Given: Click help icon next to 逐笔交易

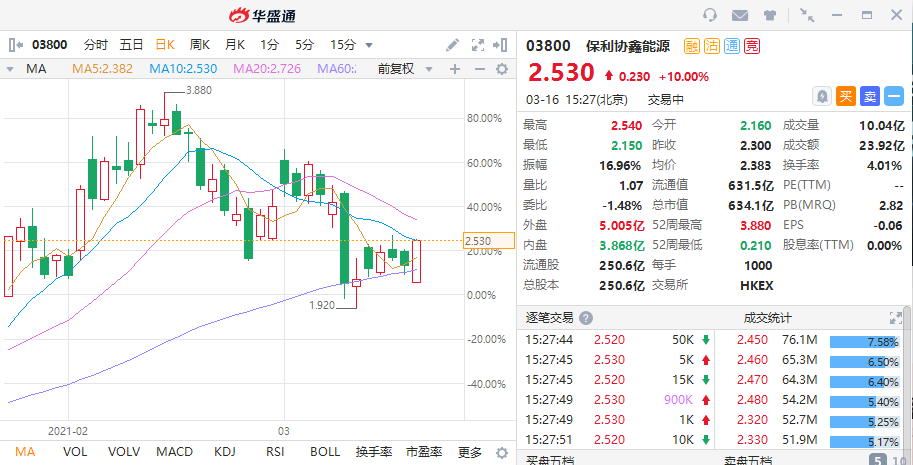Looking at the screenshot, I should (586, 318).
